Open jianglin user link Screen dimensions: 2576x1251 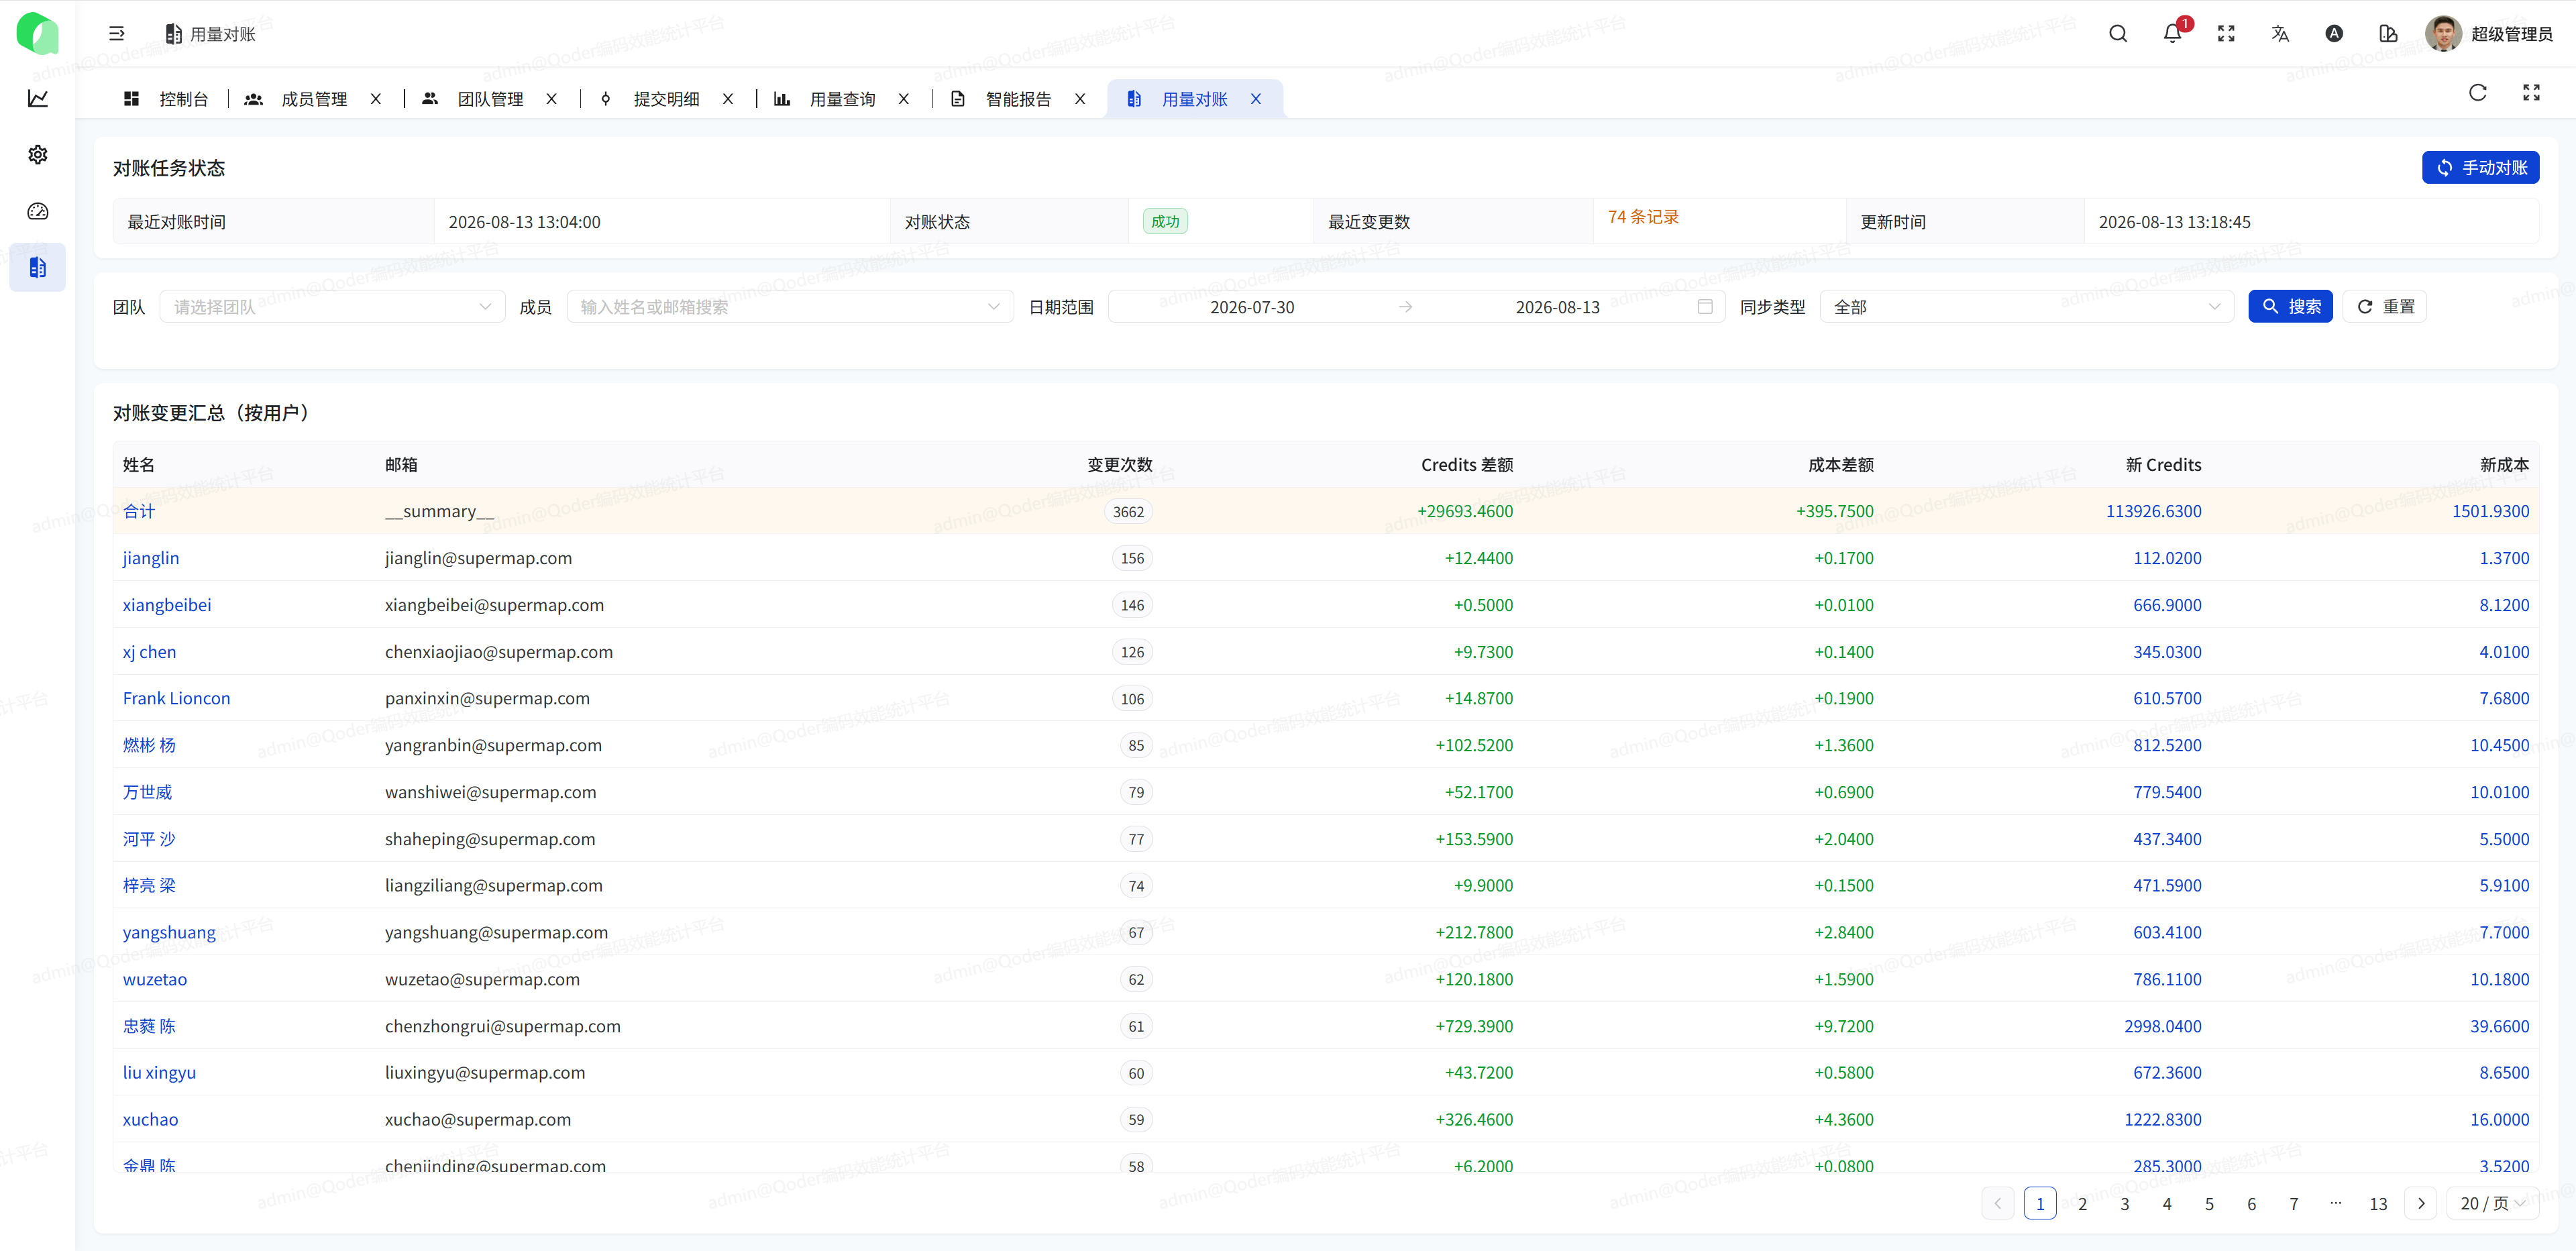[151, 558]
